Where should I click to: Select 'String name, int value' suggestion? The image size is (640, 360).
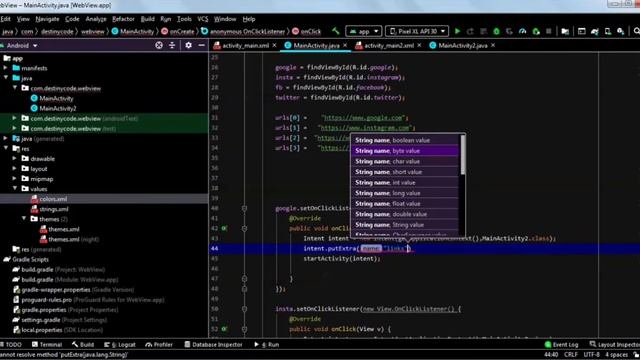(x=405, y=182)
